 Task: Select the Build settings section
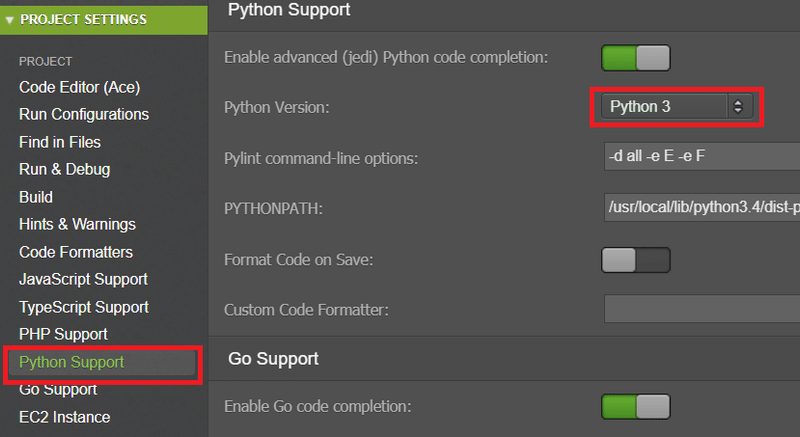coord(36,197)
